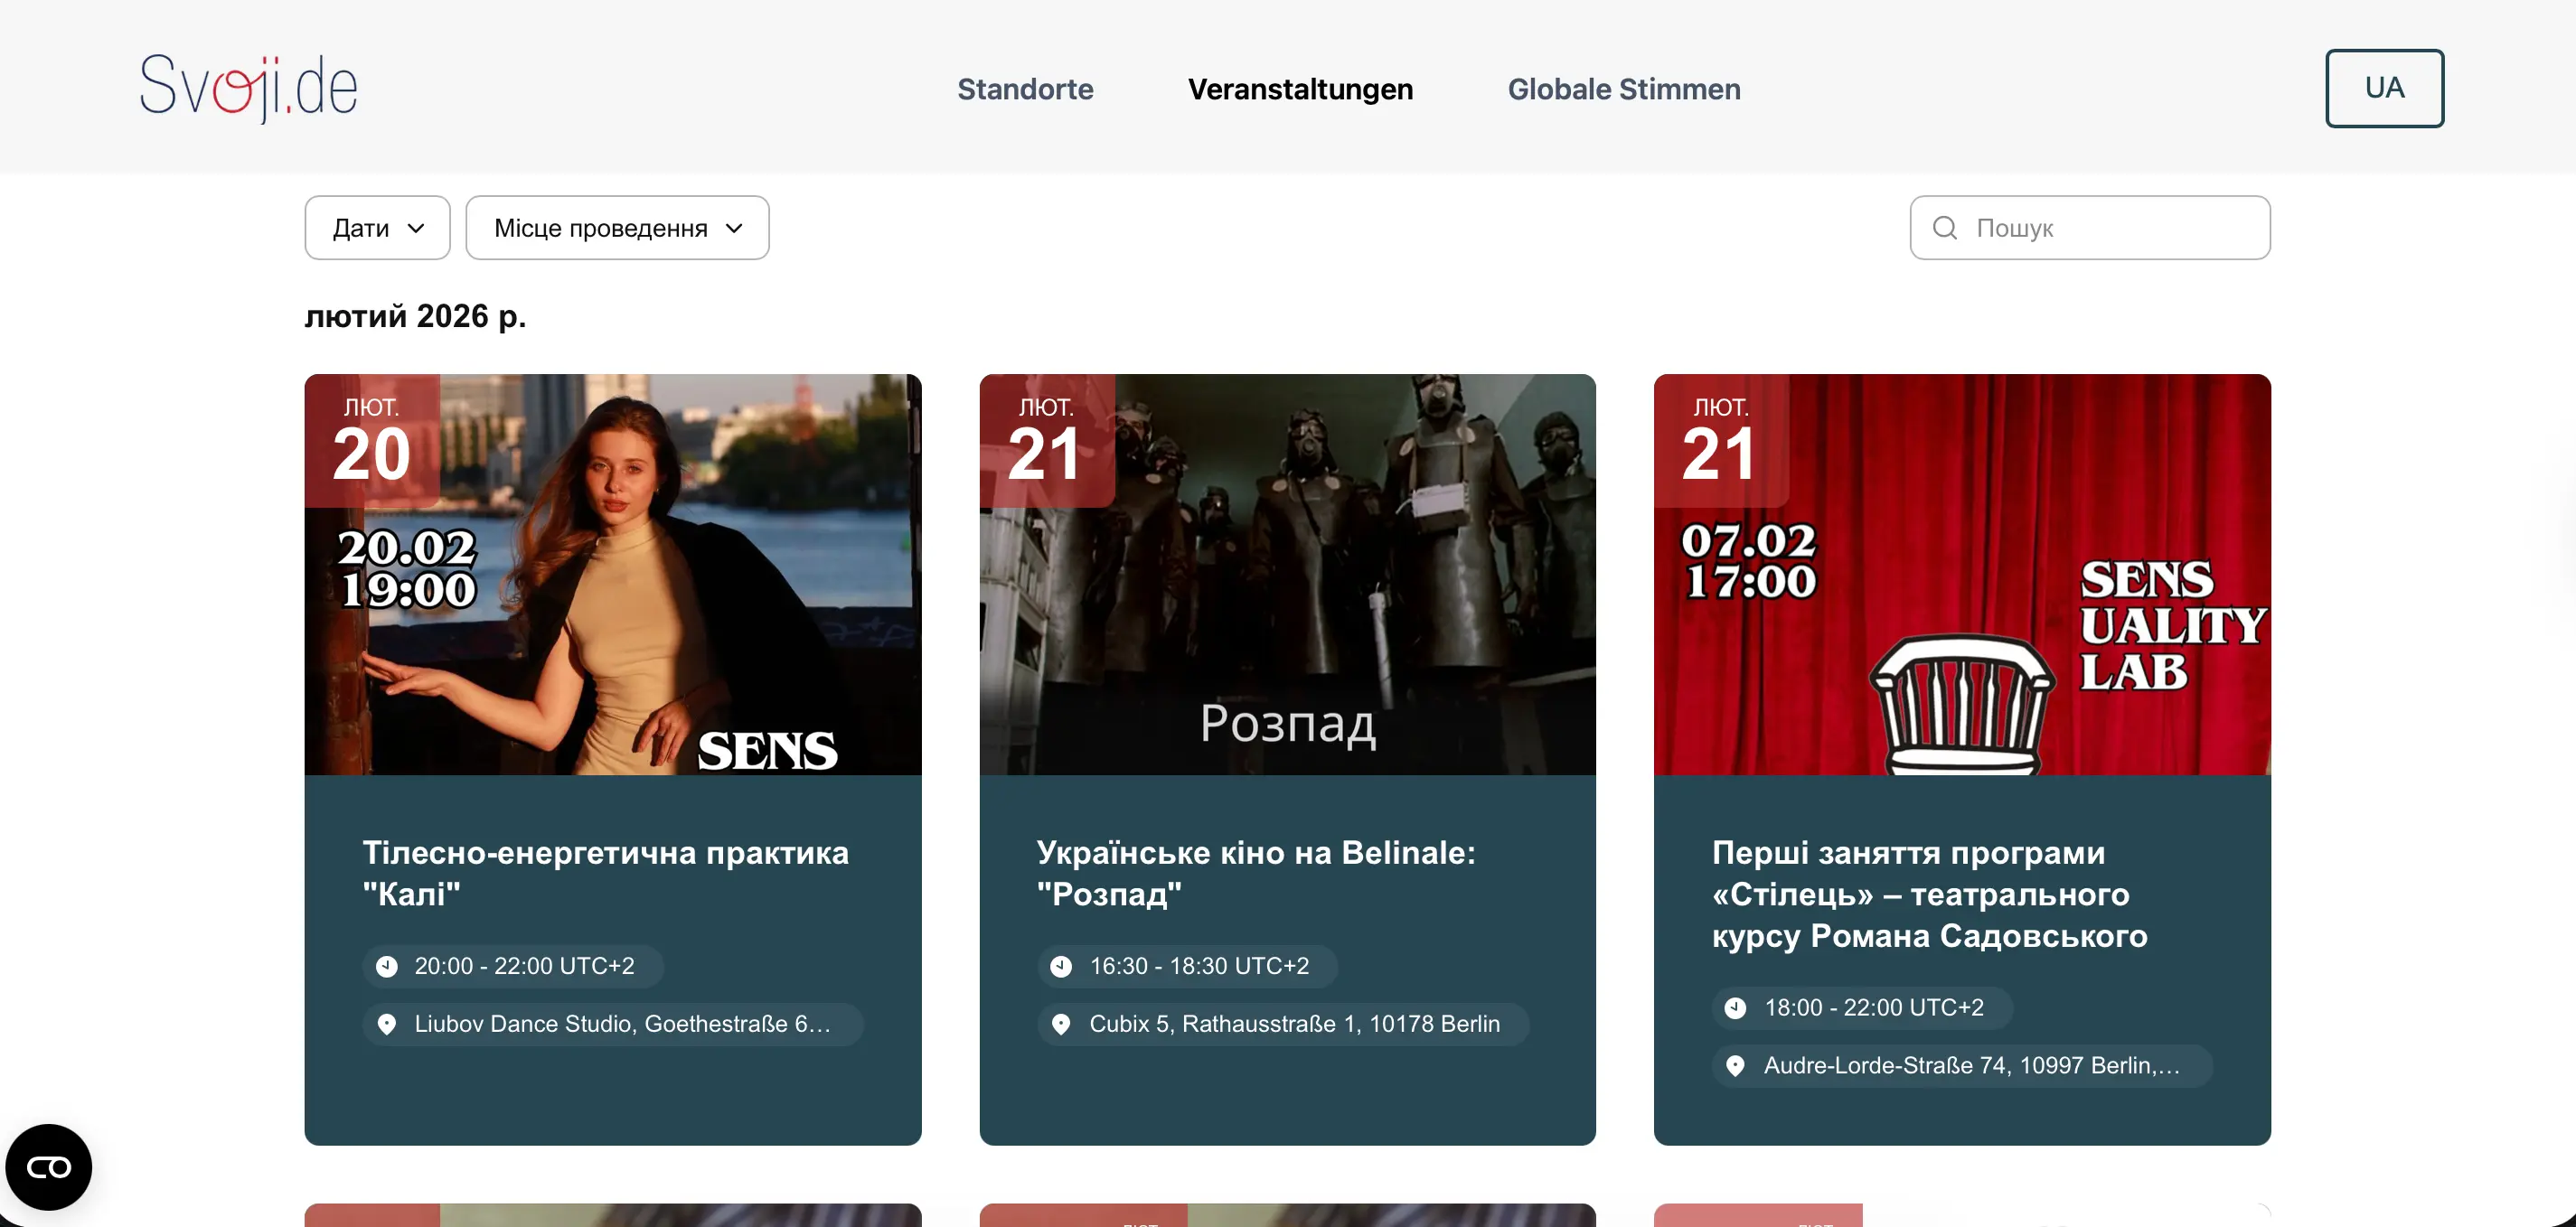Toggle language with the UA button
2576x1227 pixels.
click(2383, 88)
